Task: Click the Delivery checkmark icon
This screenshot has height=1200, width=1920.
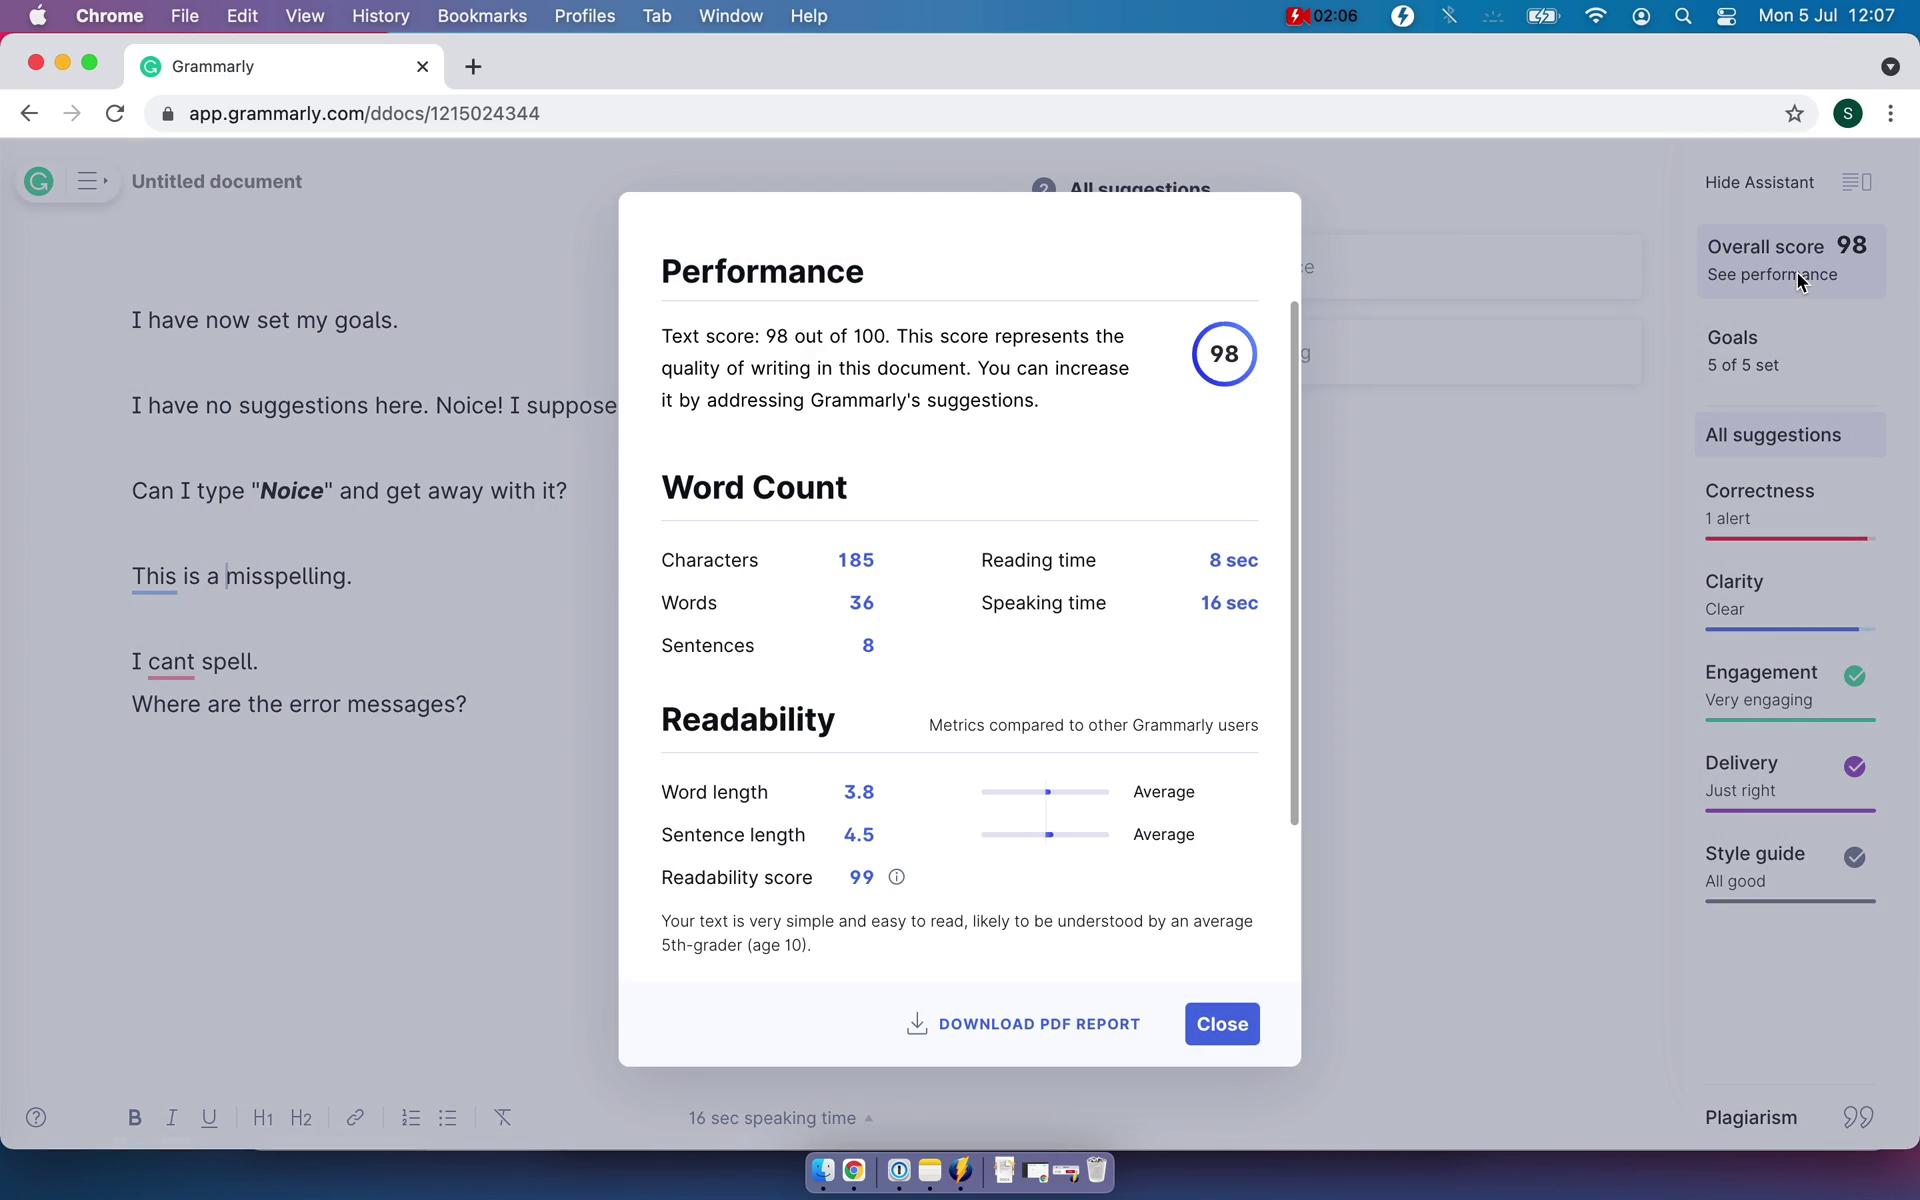Action: (1856, 765)
